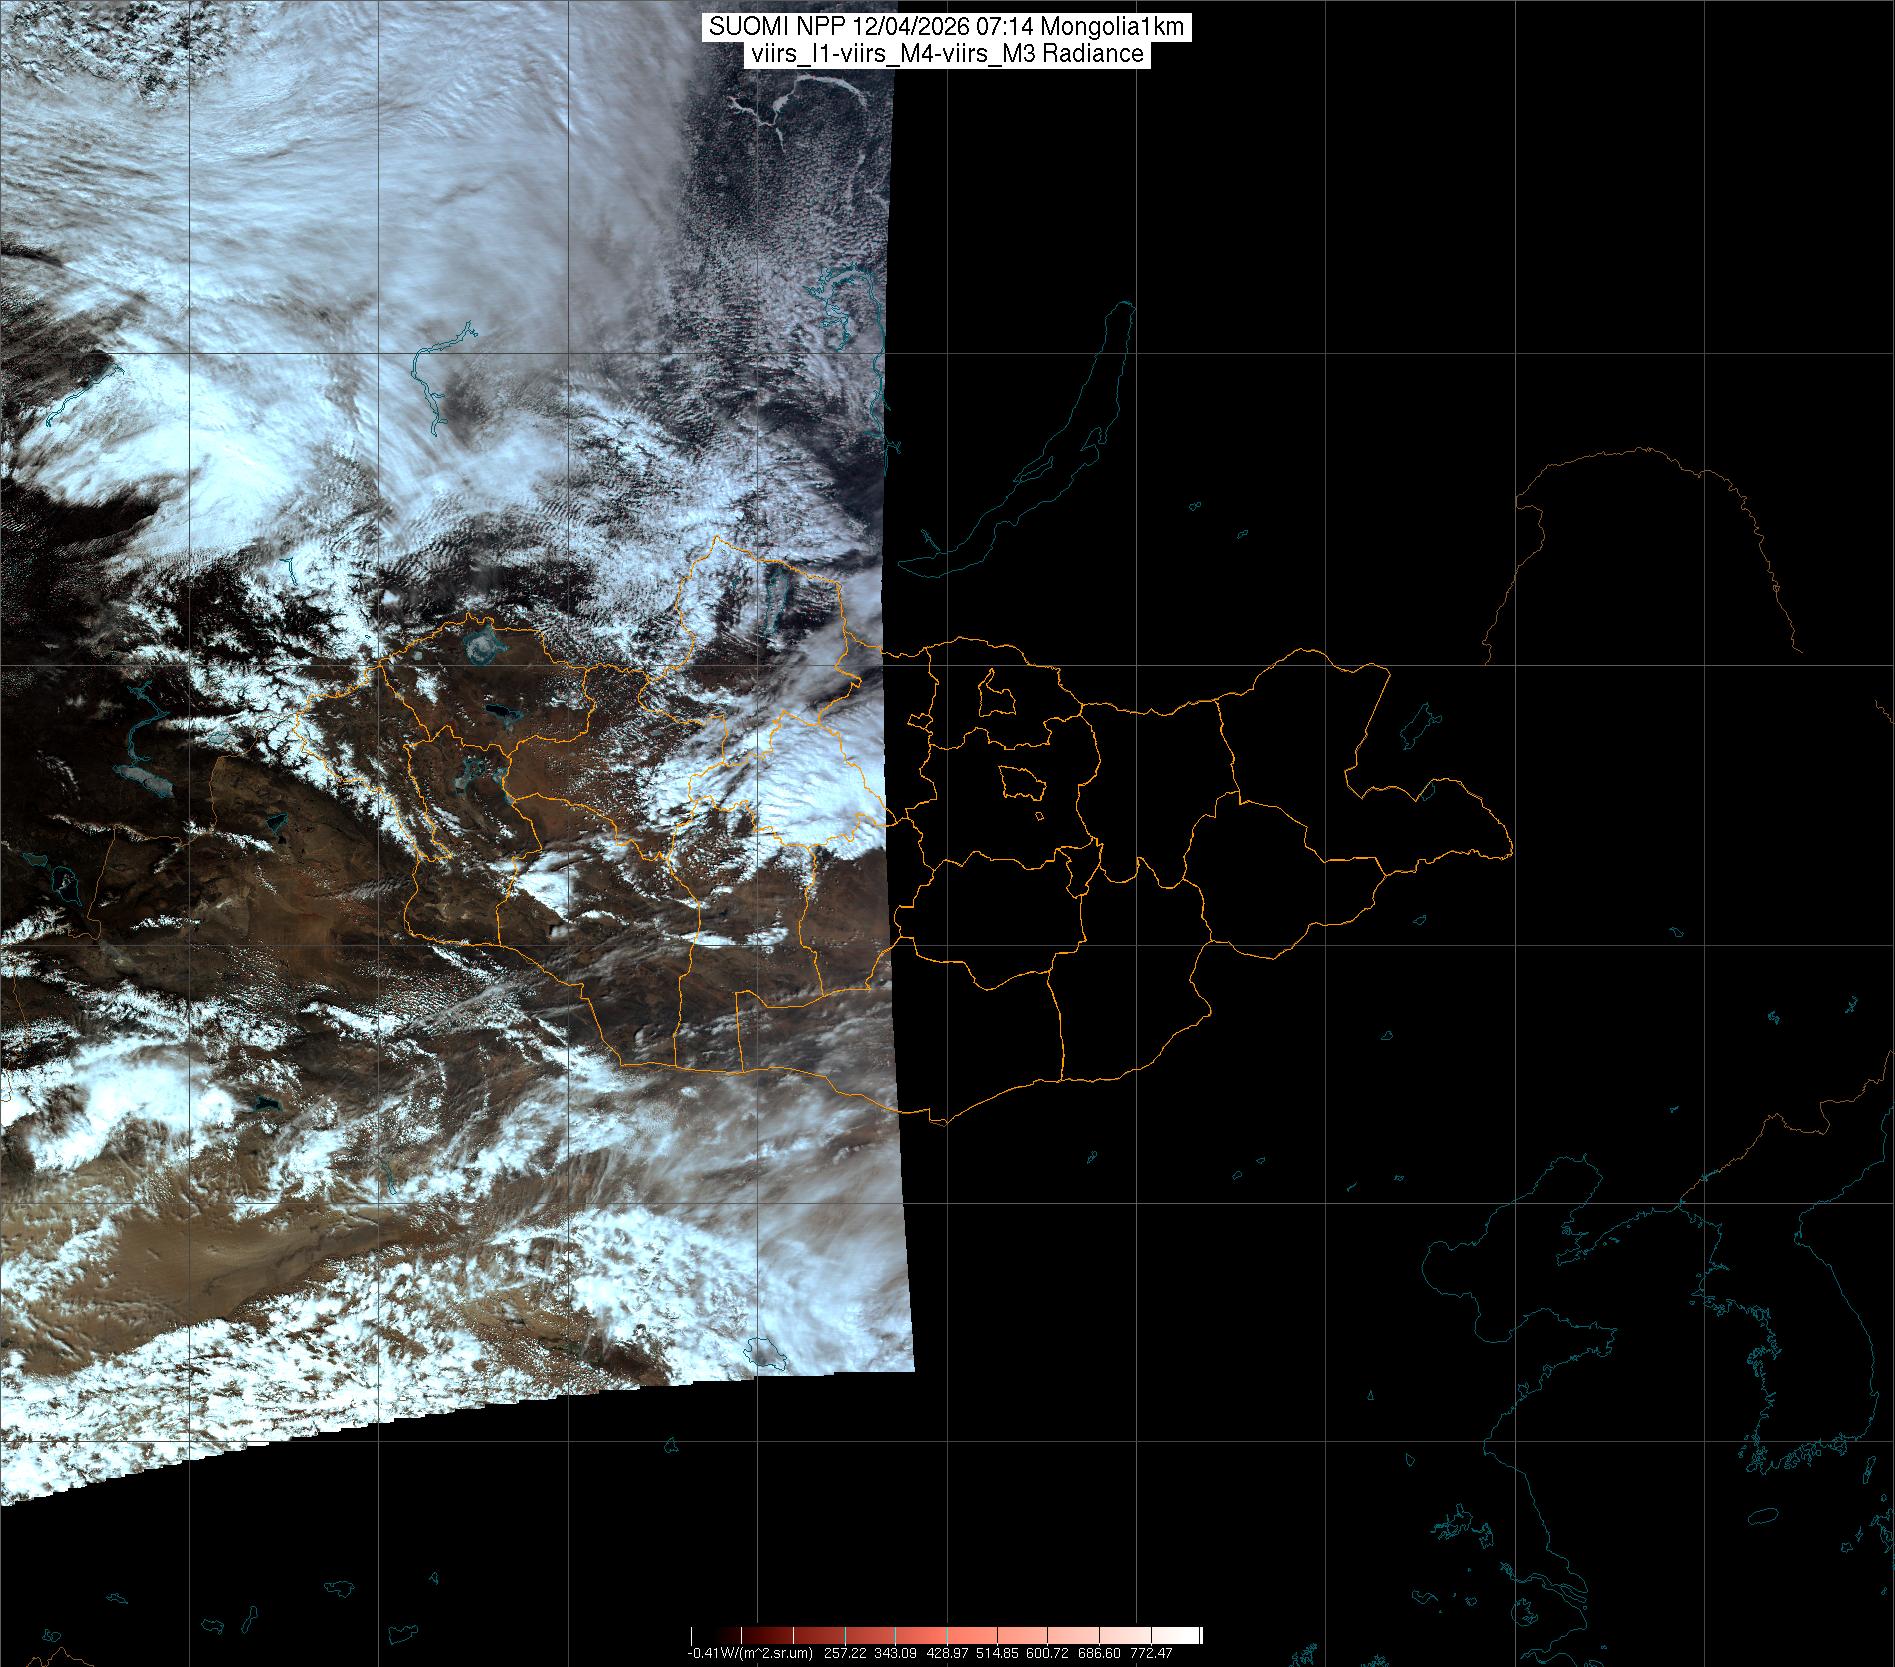The image size is (1895, 1667).
Task: Click the 772.47 colorbar label
Action: coord(1151,1653)
